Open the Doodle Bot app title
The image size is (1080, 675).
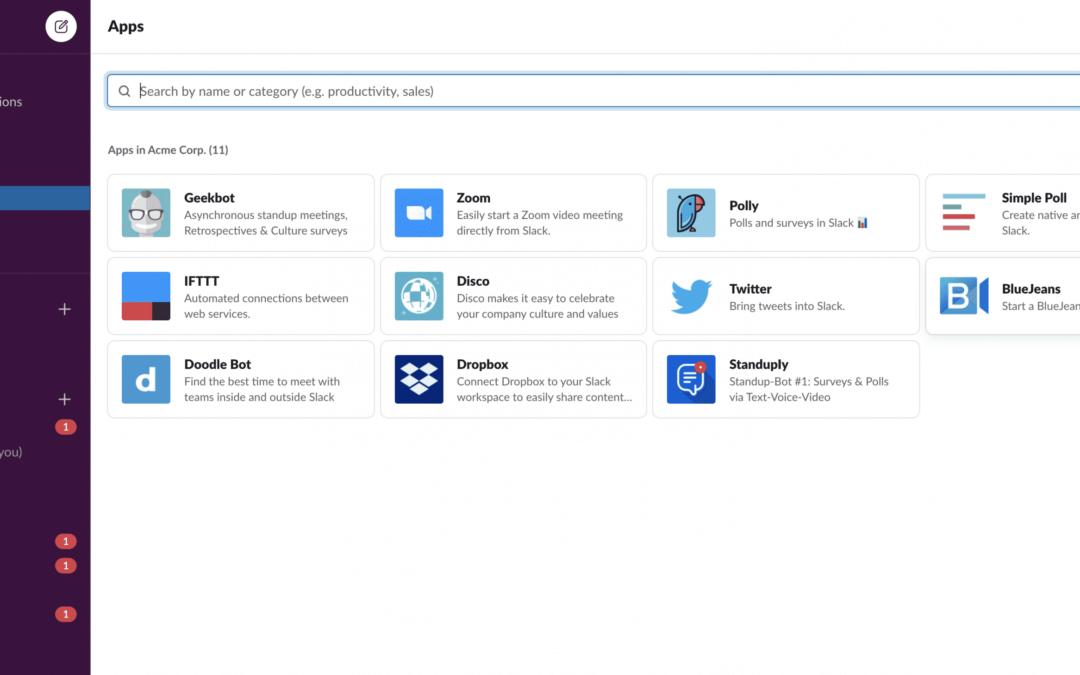pos(217,364)
